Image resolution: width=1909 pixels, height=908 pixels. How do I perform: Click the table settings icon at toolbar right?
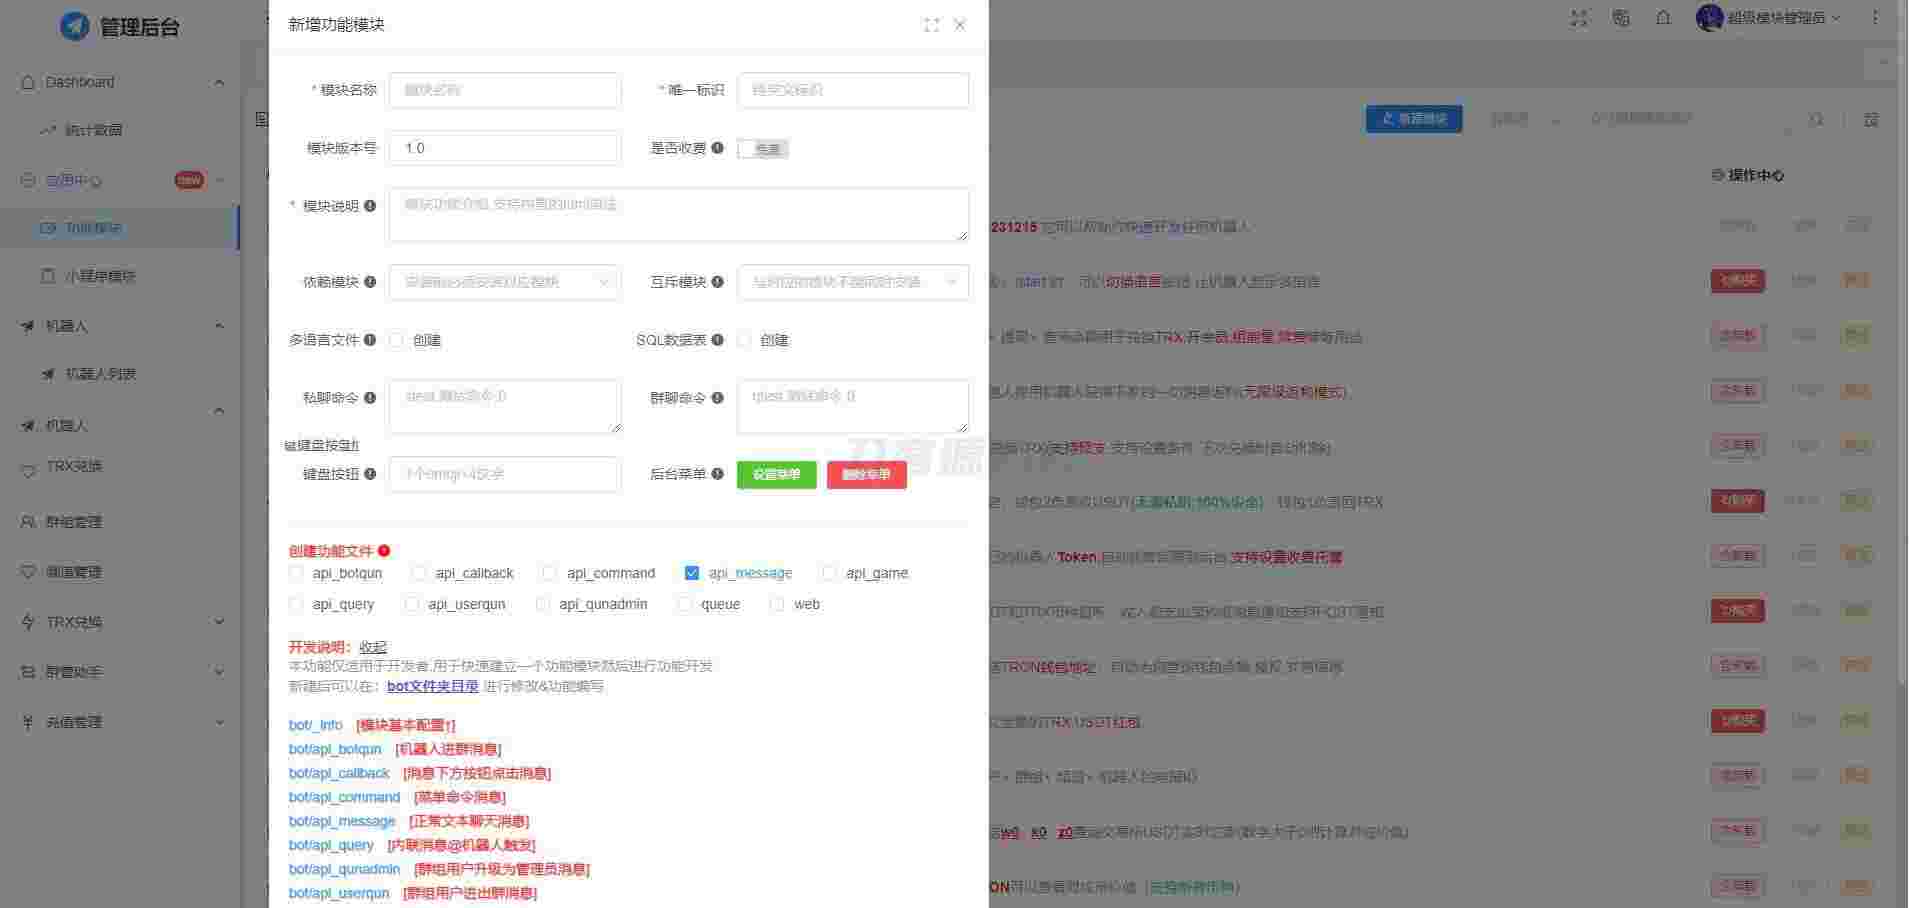click(1871, 119)
